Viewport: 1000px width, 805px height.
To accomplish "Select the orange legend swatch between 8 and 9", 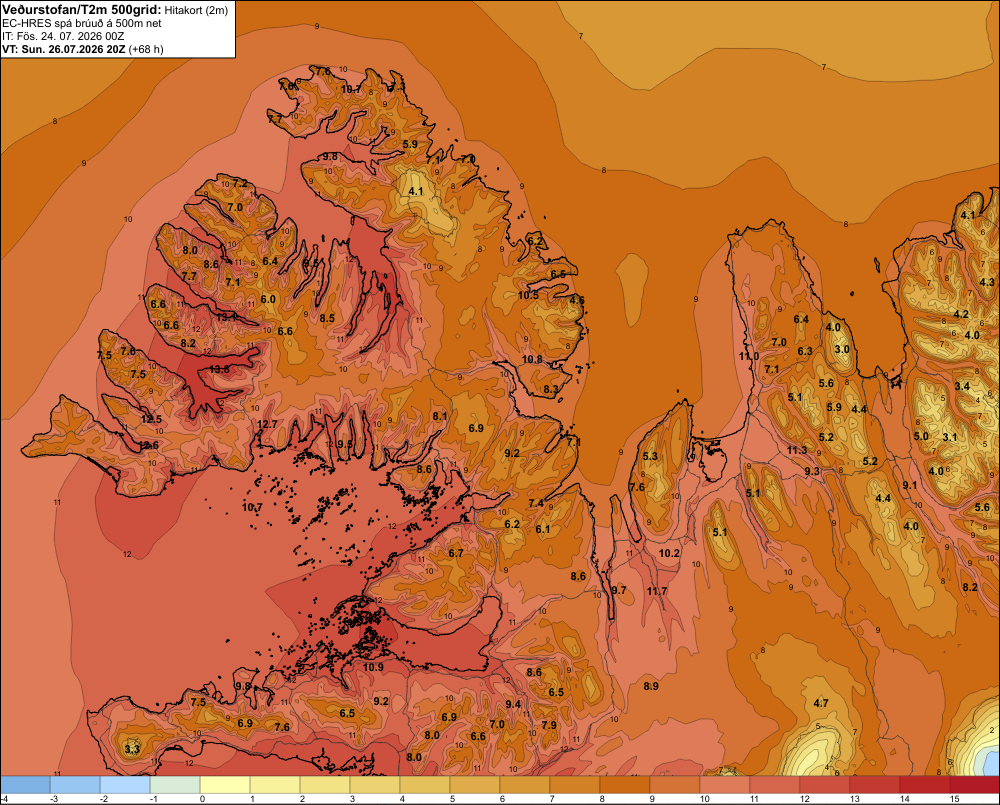I will 625,785.
